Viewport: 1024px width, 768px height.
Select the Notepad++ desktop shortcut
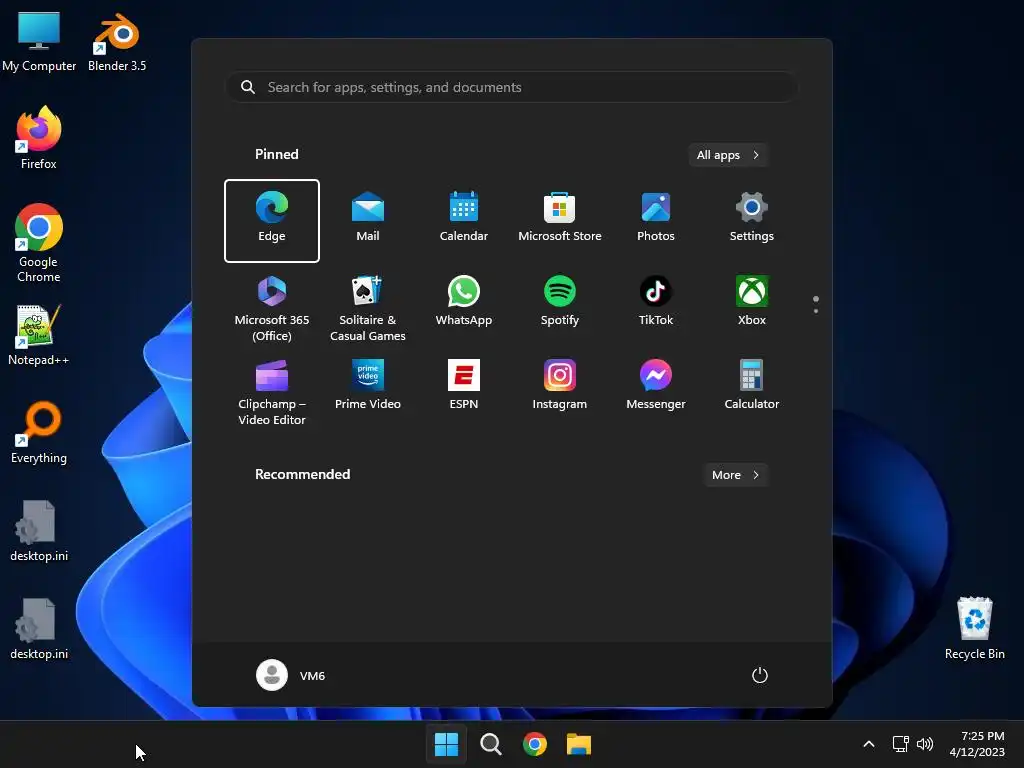pyautogui.click(x=39, y=334)
